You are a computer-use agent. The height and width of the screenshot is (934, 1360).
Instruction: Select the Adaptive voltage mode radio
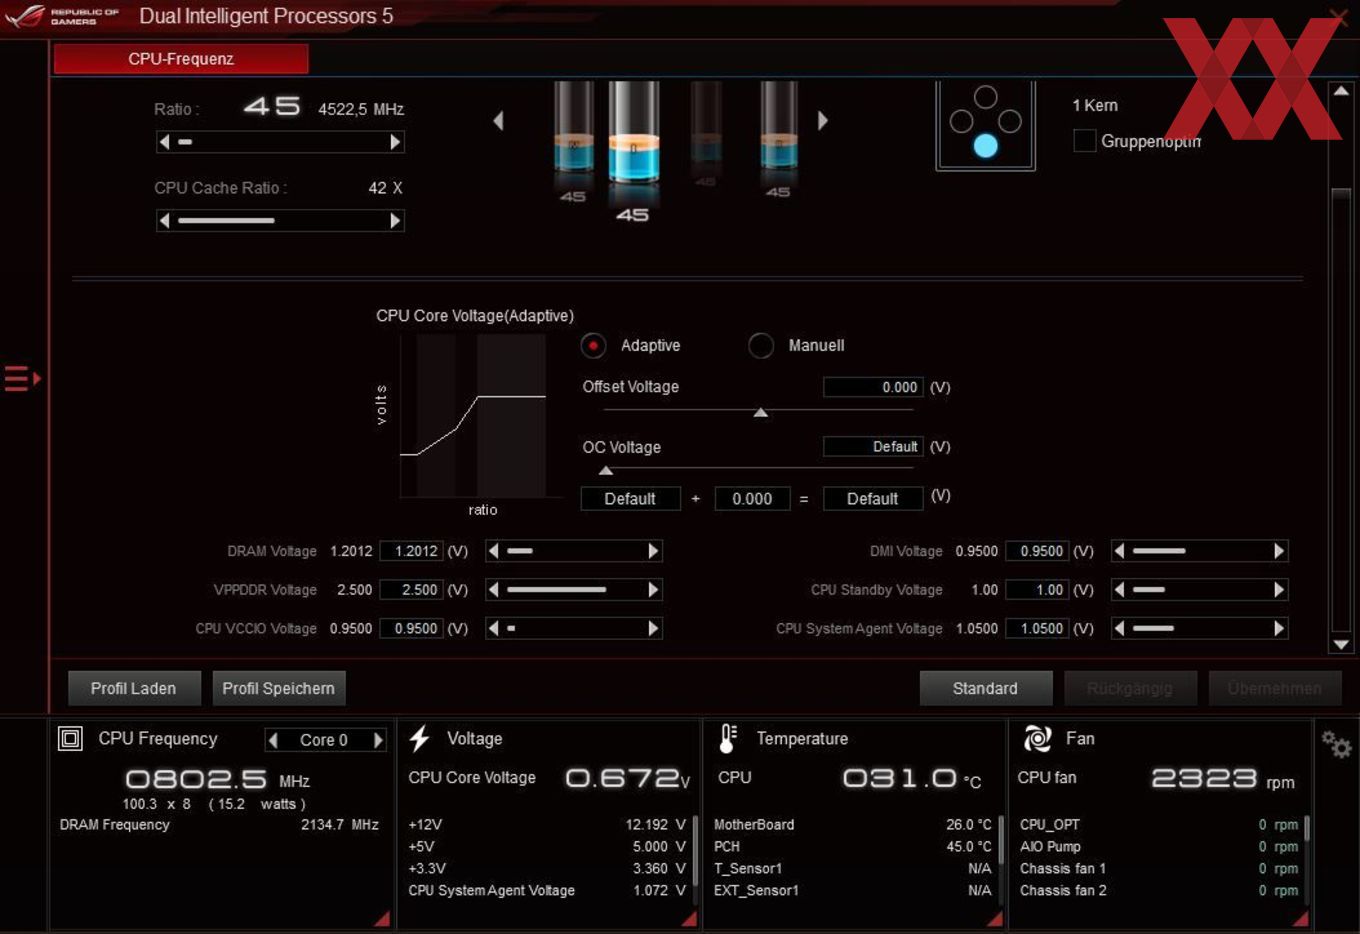click(x=593, y=346)
